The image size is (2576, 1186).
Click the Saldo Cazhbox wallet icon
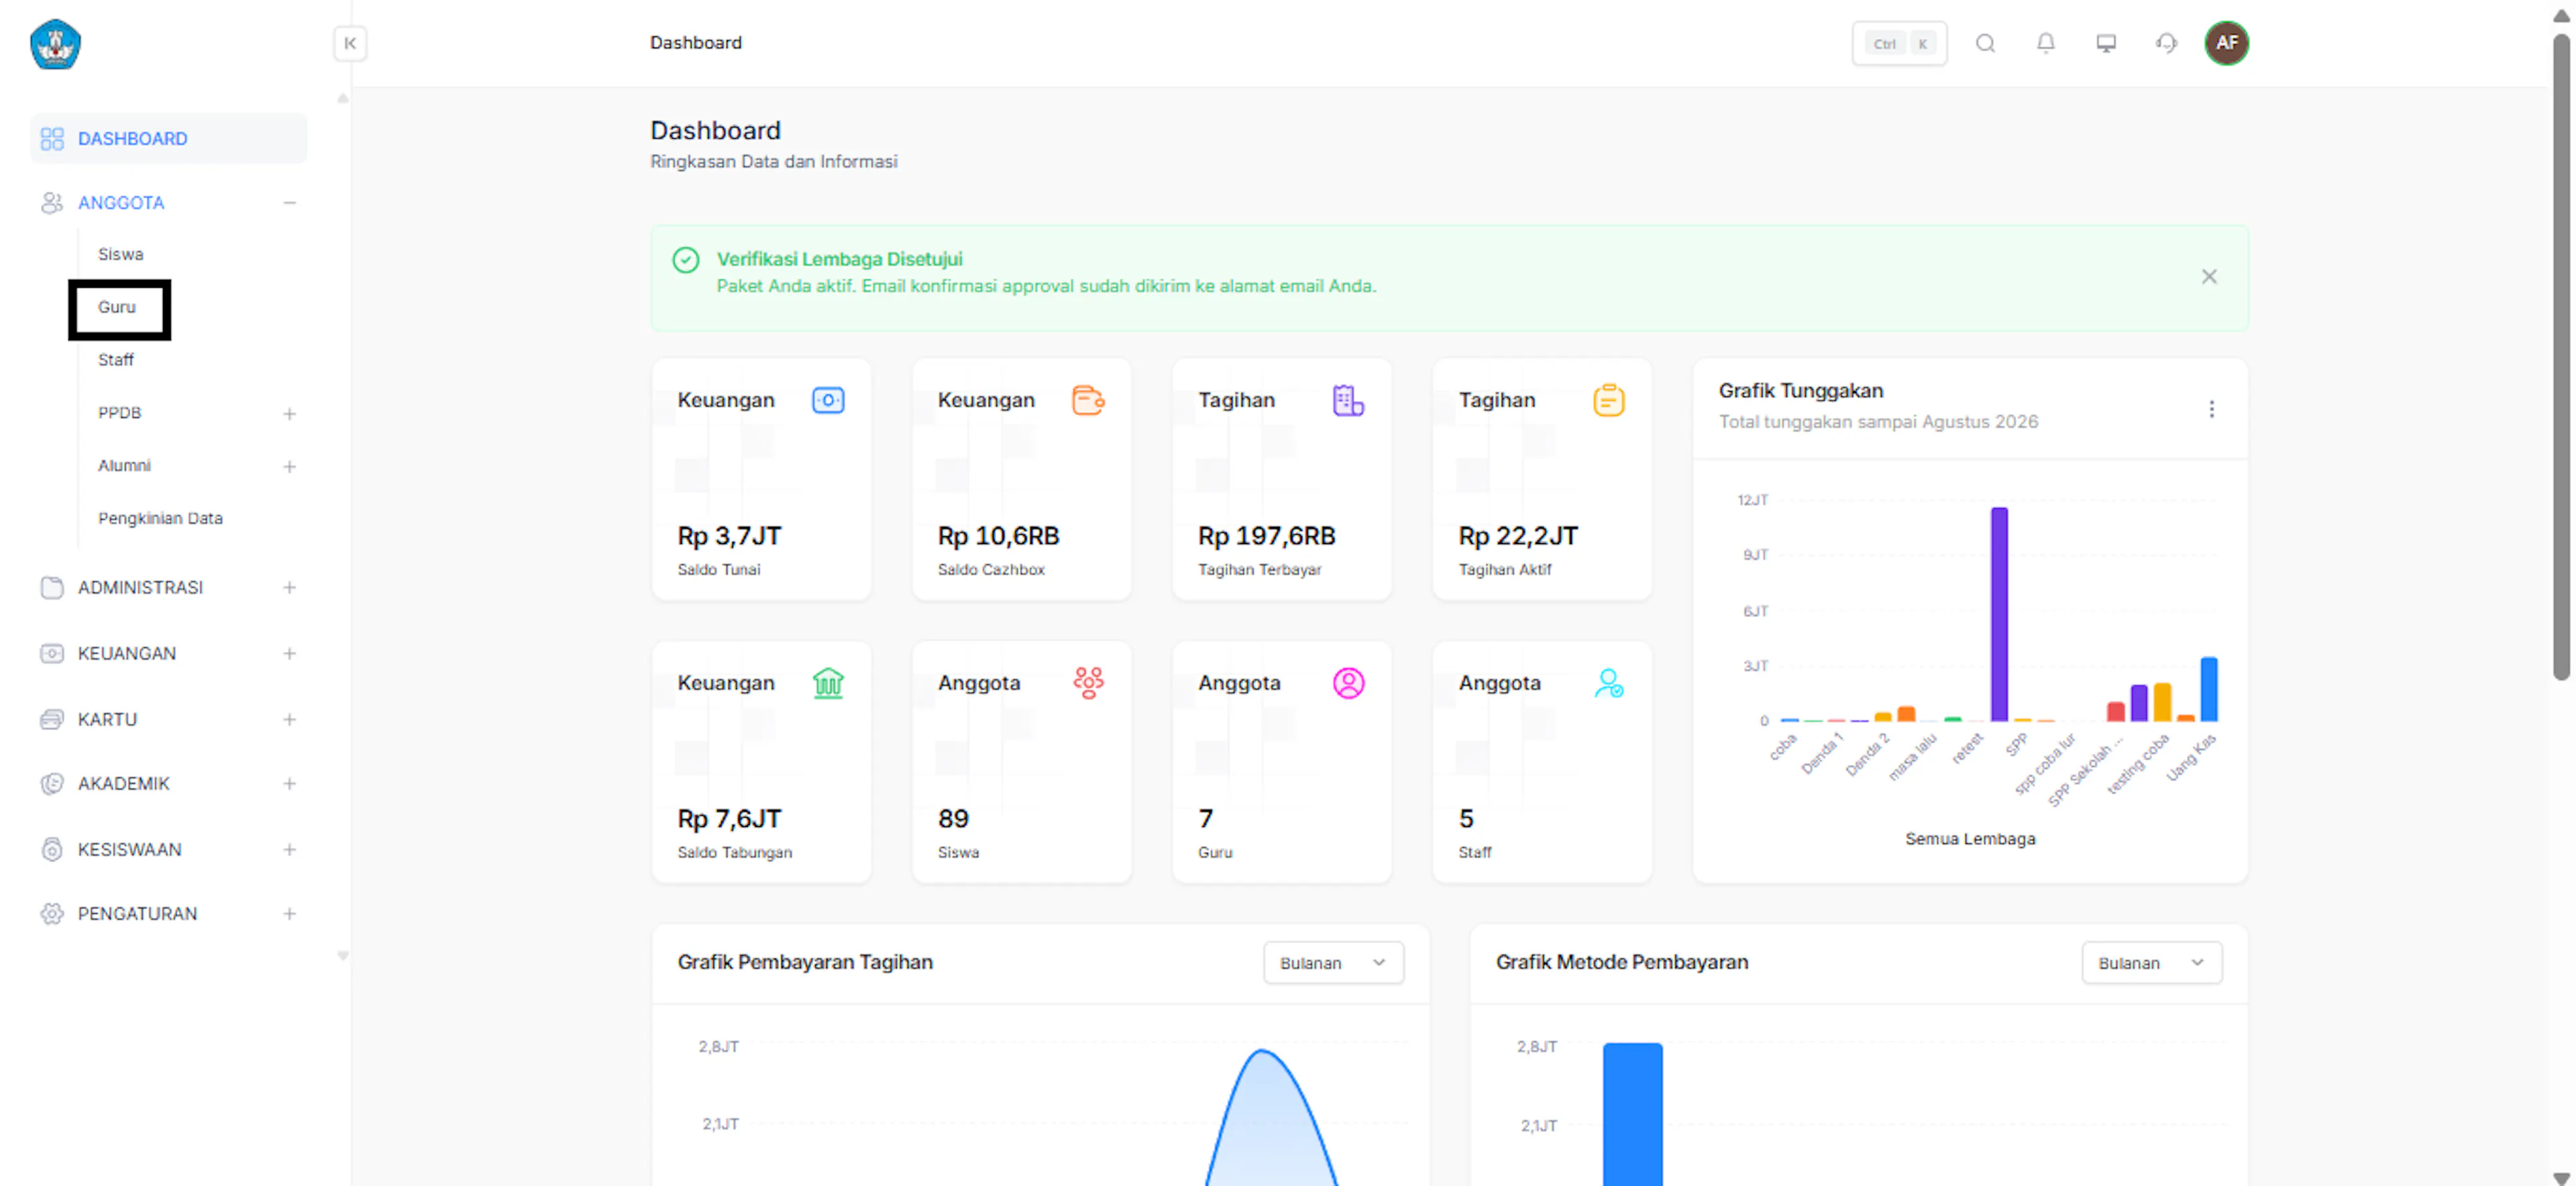(1087, 400)
